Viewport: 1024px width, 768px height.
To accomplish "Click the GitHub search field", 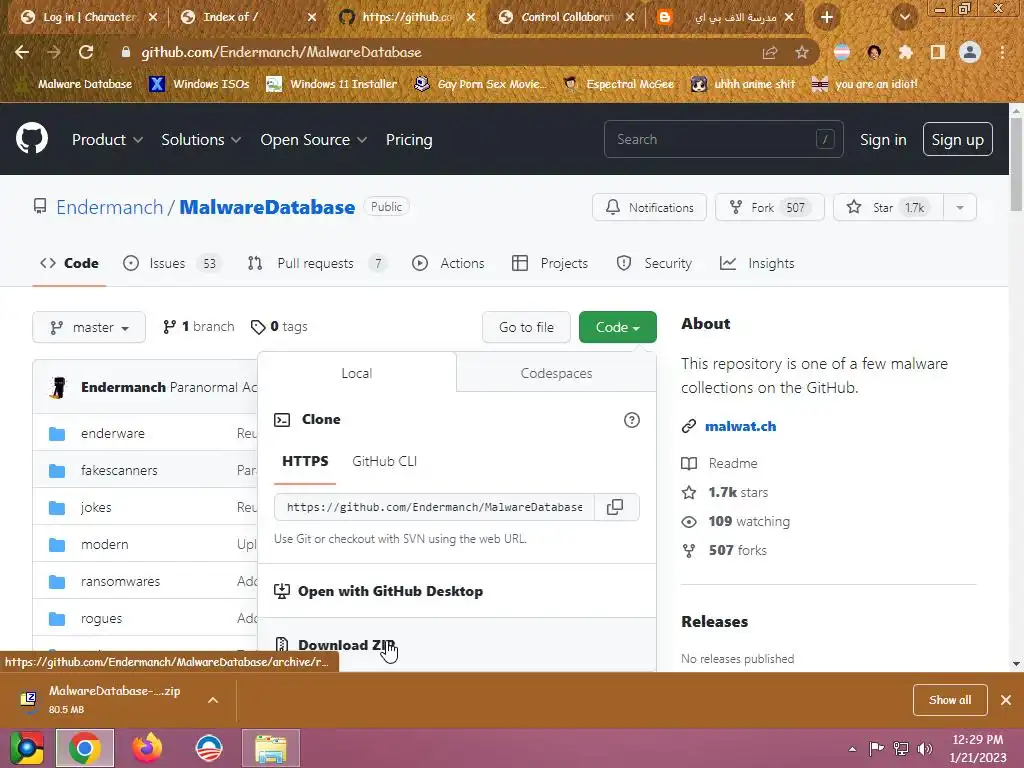I will tap(724, 139).
